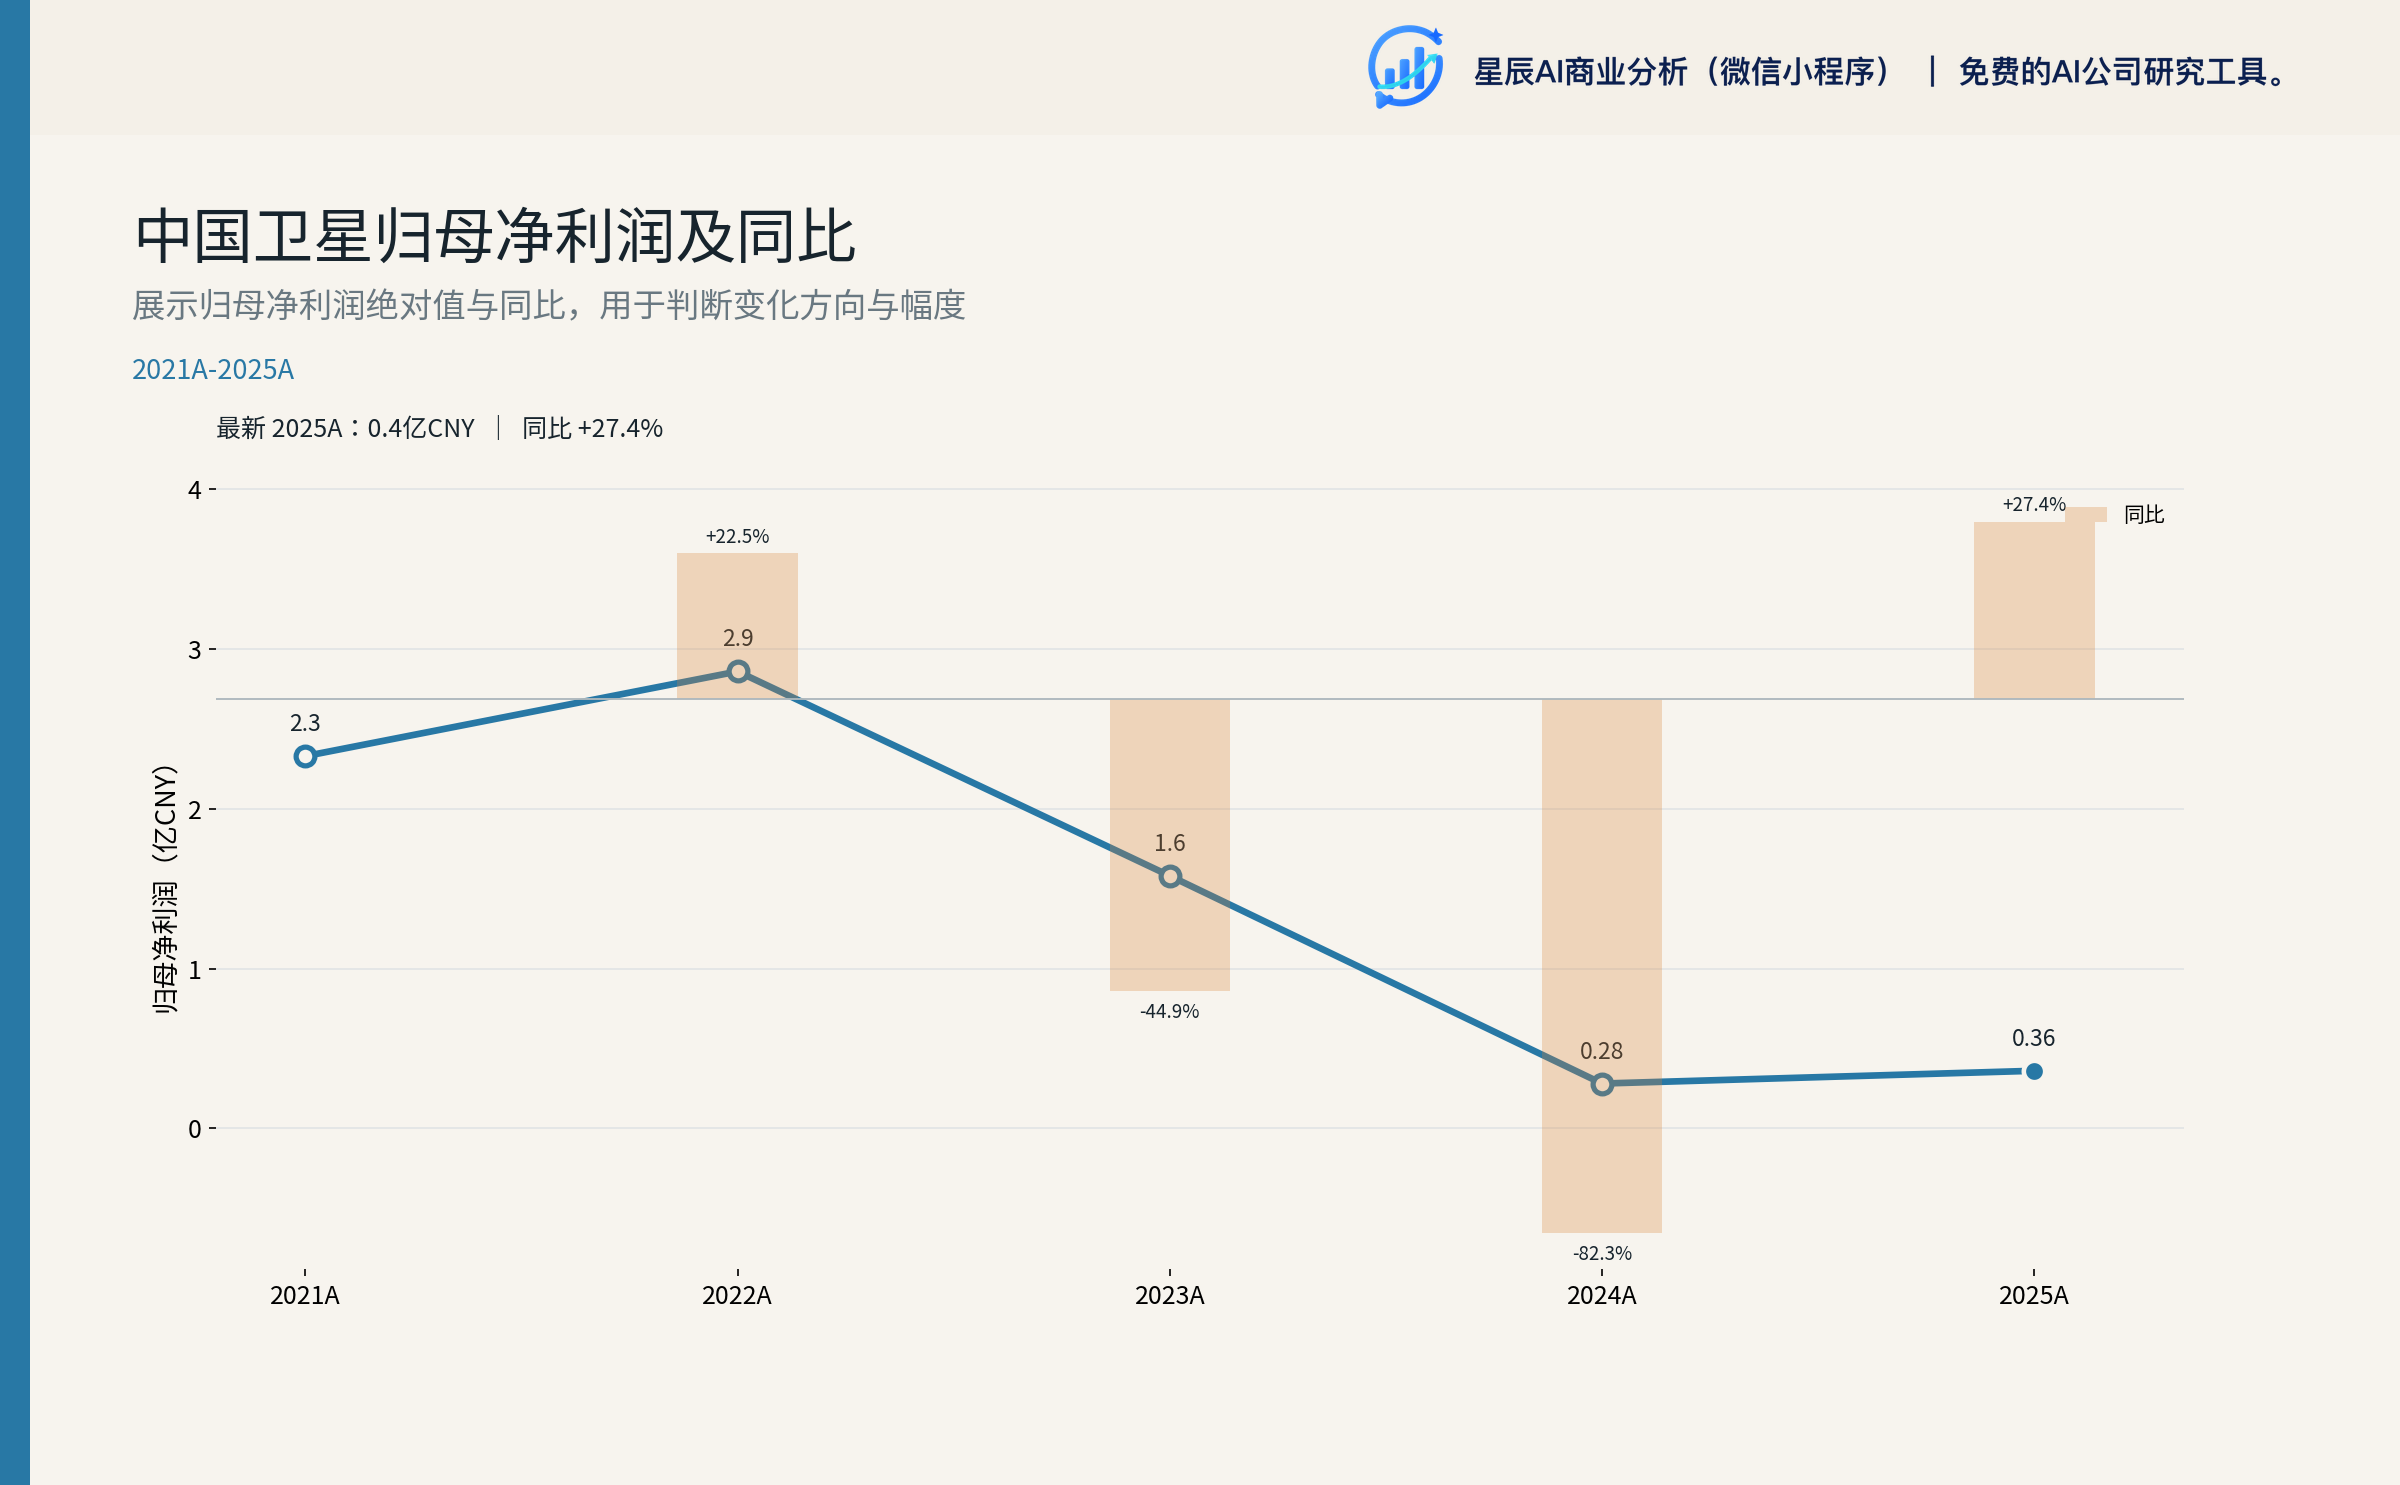Click the 2021A x-axis label
Viewport: 2400px width, 1485px height.
coord(305,1295)
